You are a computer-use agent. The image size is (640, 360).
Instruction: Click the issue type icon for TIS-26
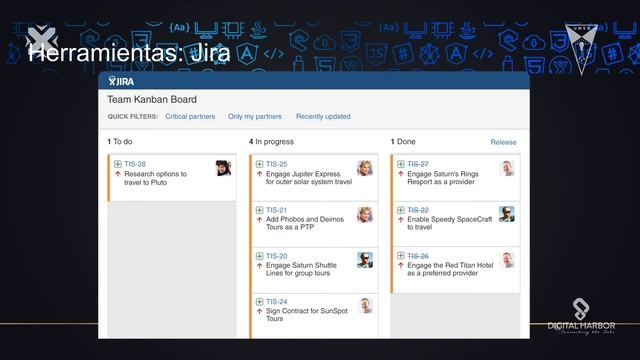pos(401,256)
